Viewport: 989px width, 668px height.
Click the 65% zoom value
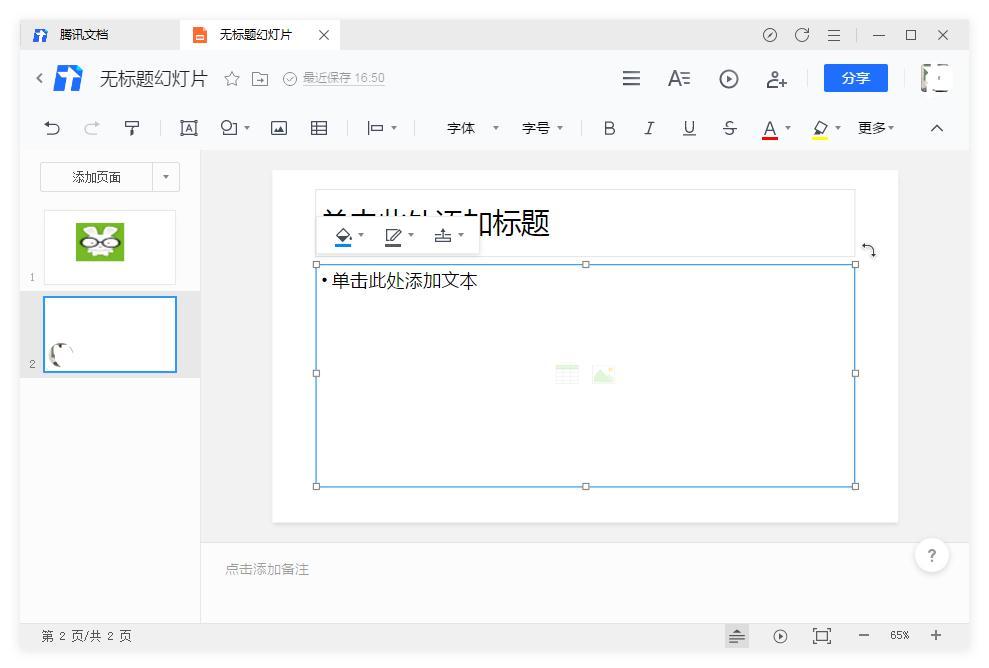point(899,635)
